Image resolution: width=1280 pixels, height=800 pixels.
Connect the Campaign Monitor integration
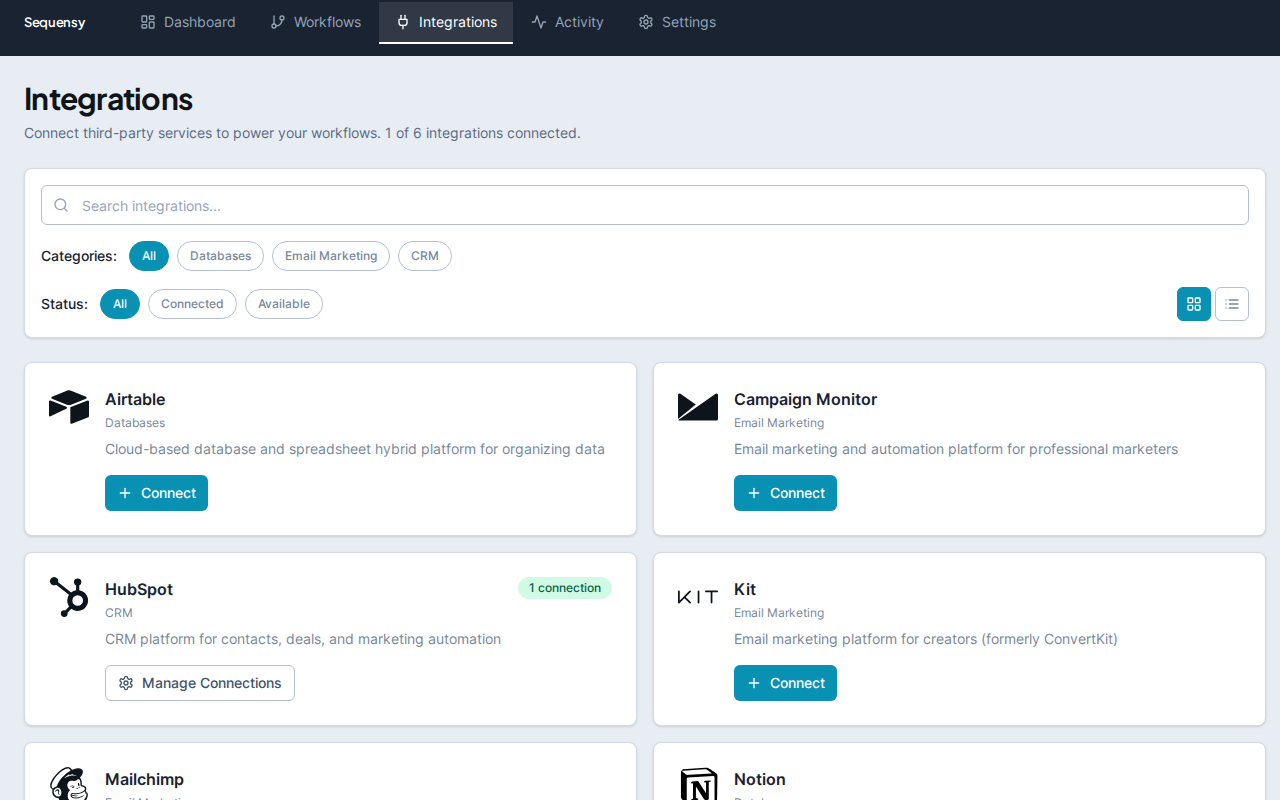(x=785, y=493)
